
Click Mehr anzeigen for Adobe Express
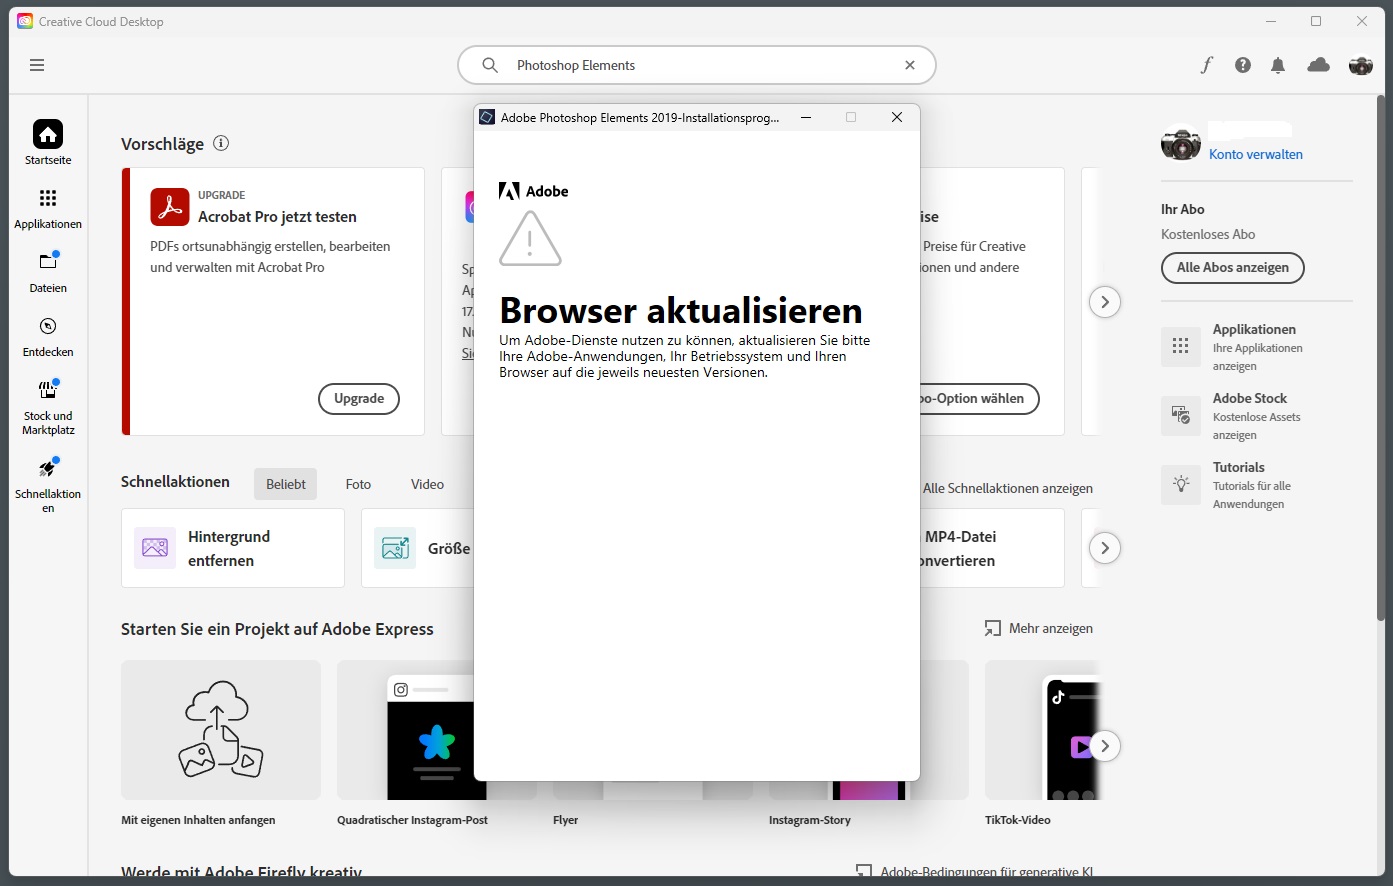[1039, 628]
